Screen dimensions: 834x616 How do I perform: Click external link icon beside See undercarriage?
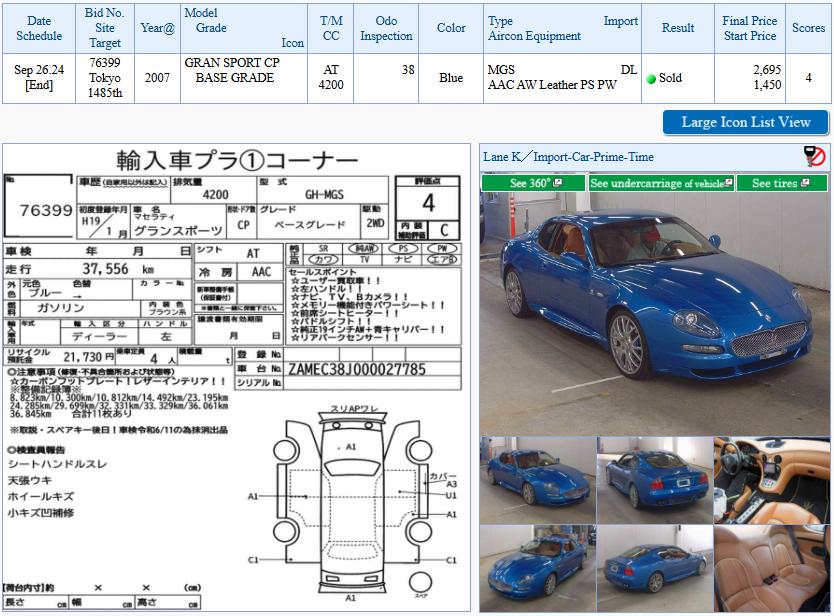pos(729,183)
